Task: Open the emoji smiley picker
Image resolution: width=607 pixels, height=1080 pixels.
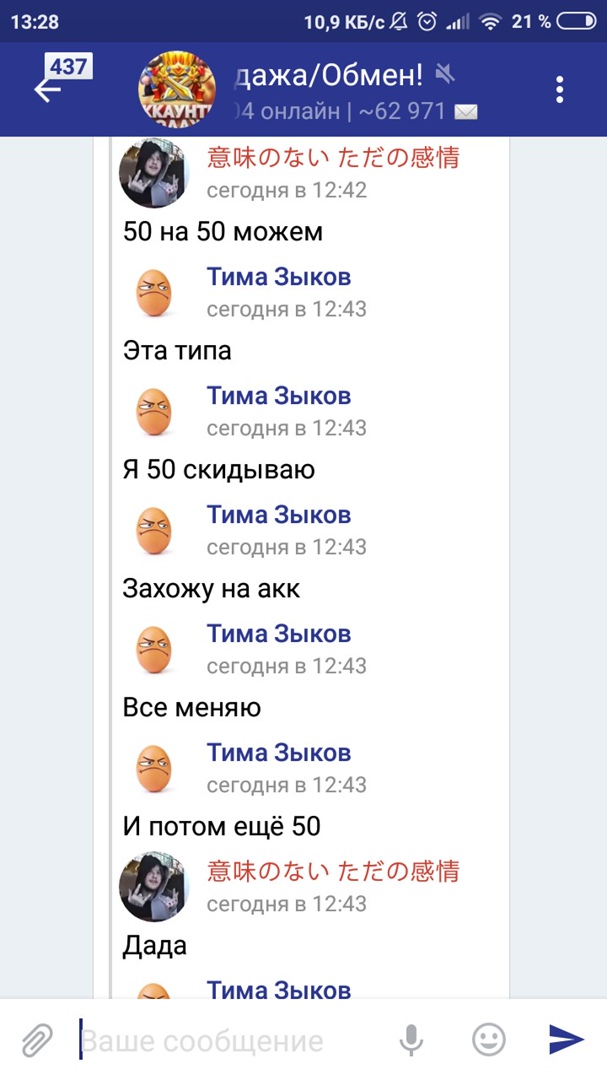Action: (x=488, y=1040)
